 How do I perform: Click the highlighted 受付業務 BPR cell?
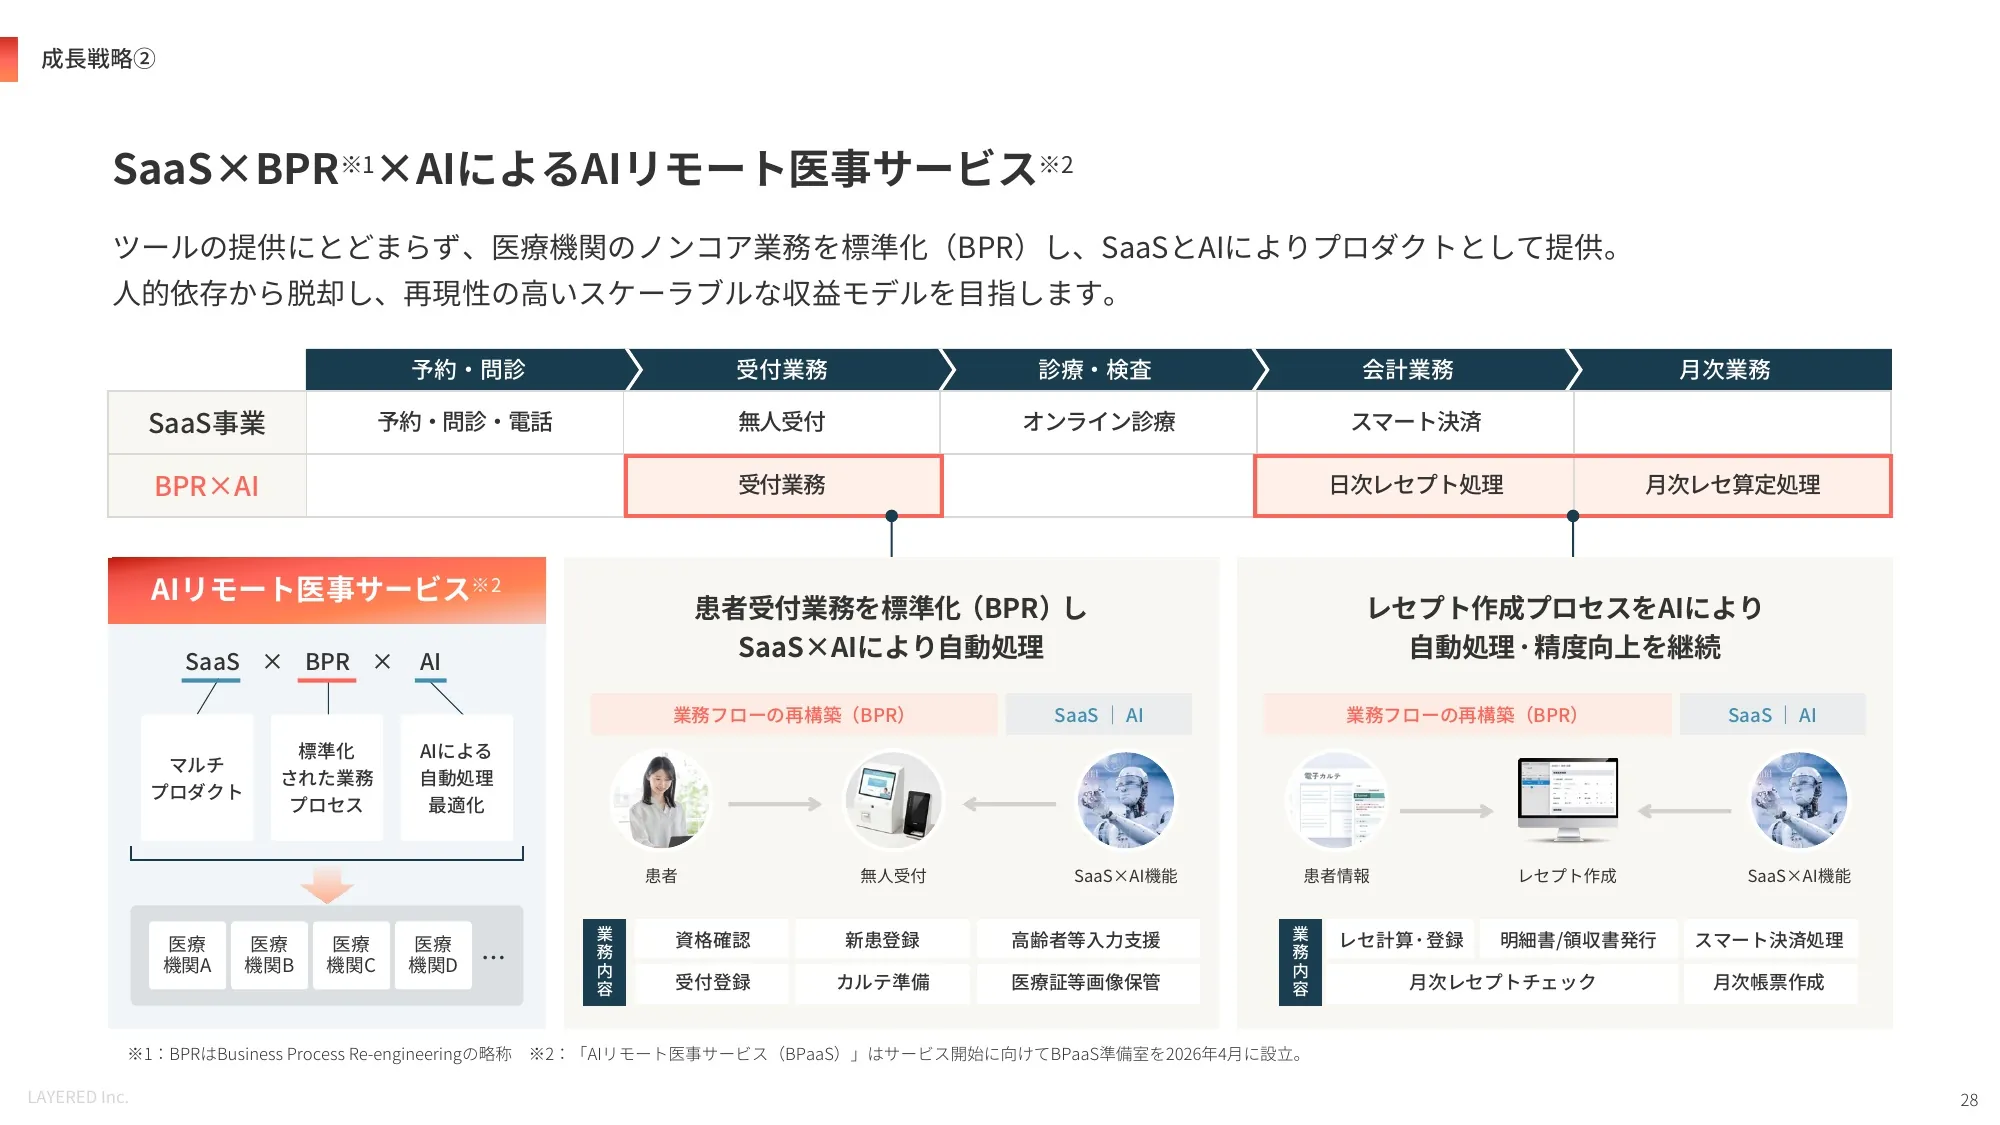[x=783, y=486]
